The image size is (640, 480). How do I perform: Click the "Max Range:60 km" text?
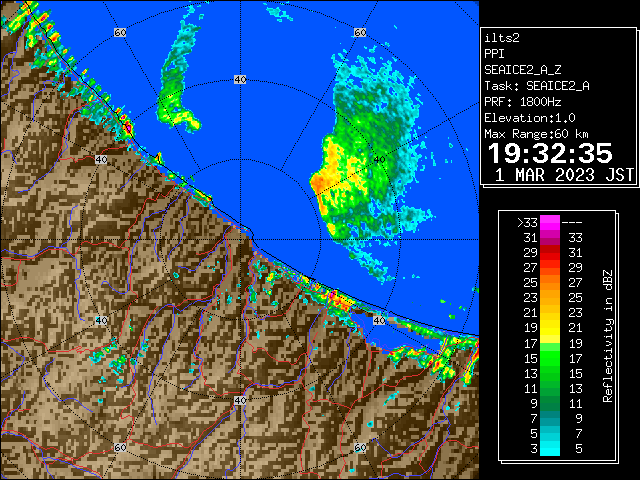click(536, 134)
